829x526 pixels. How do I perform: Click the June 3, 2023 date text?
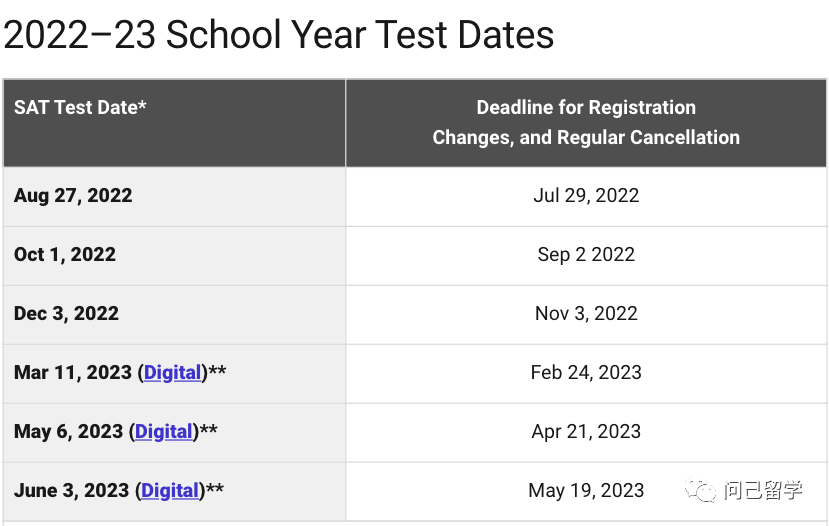pyautogui.click(x=71, y=491)
